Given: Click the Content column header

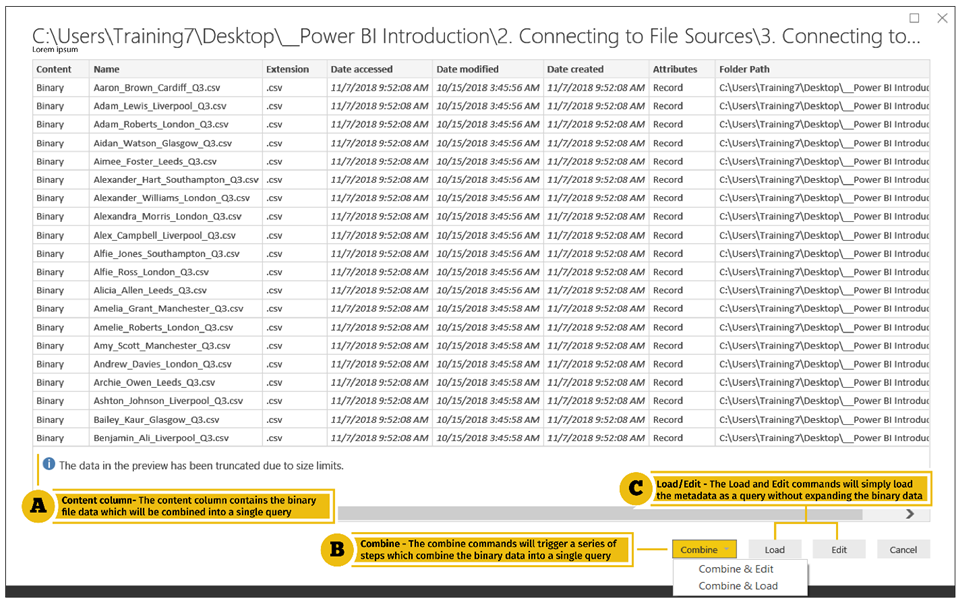Looking at the screenshot, I should click(x=53, y=69).
